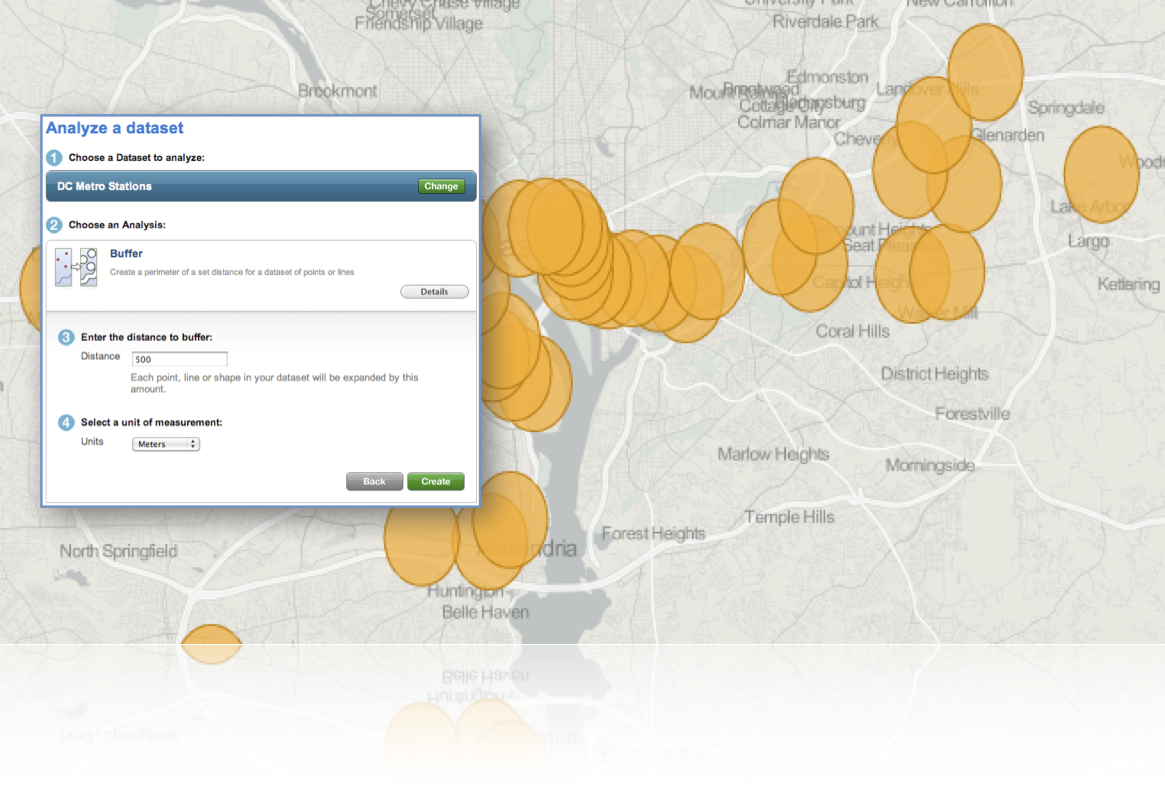Viewport: 1165px width, 795px height.
Task: Select the orange buffer circle near Lake Arbor
Action: 1101,173
